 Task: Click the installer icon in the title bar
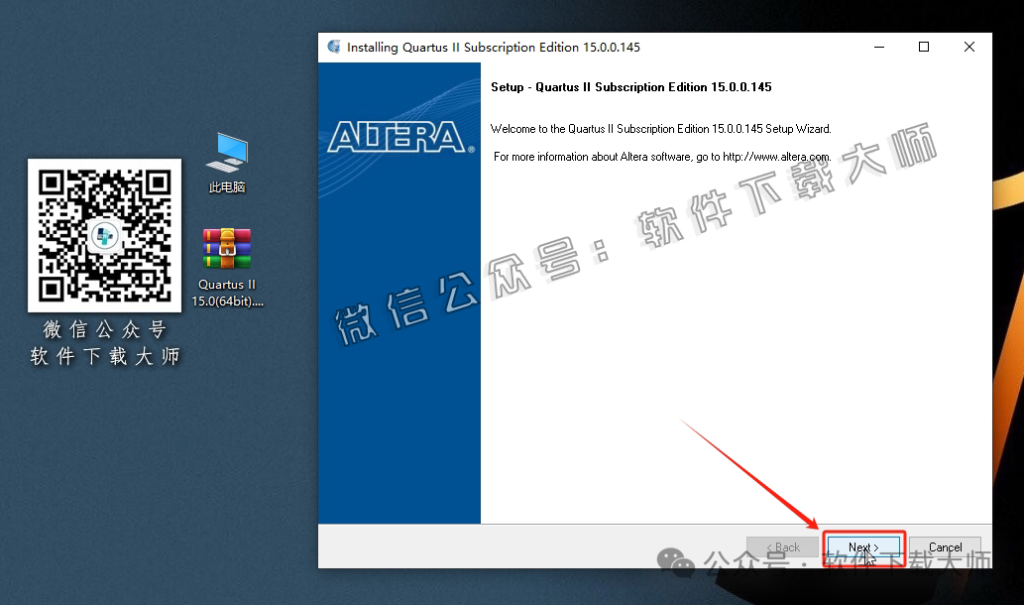pos(333,47)
